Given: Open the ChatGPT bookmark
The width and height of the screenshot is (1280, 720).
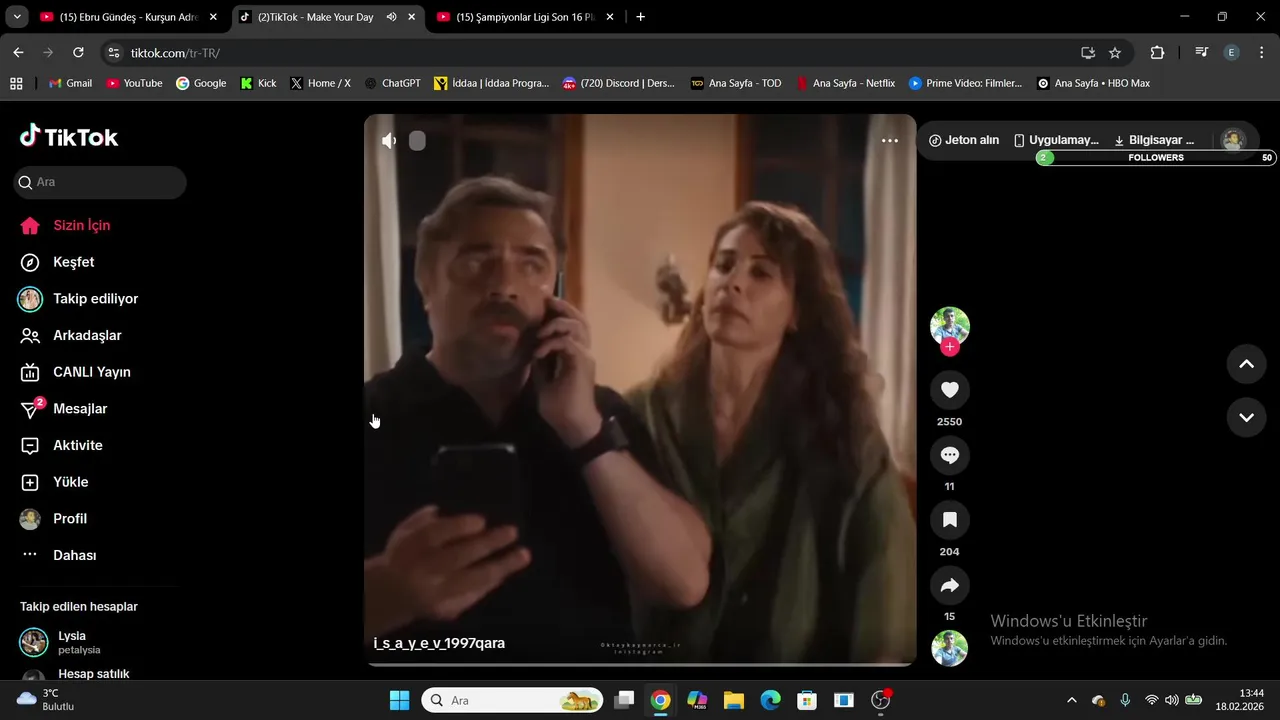Looking at the screenshot, I should 392,83.
